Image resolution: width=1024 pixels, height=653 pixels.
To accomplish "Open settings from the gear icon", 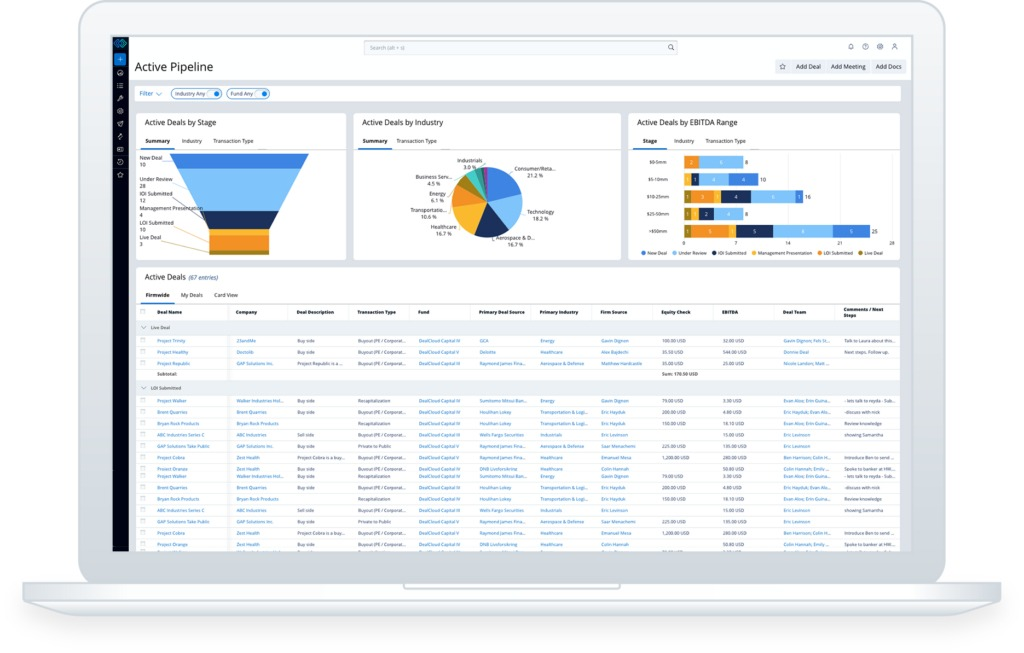I will coord(880,47).
